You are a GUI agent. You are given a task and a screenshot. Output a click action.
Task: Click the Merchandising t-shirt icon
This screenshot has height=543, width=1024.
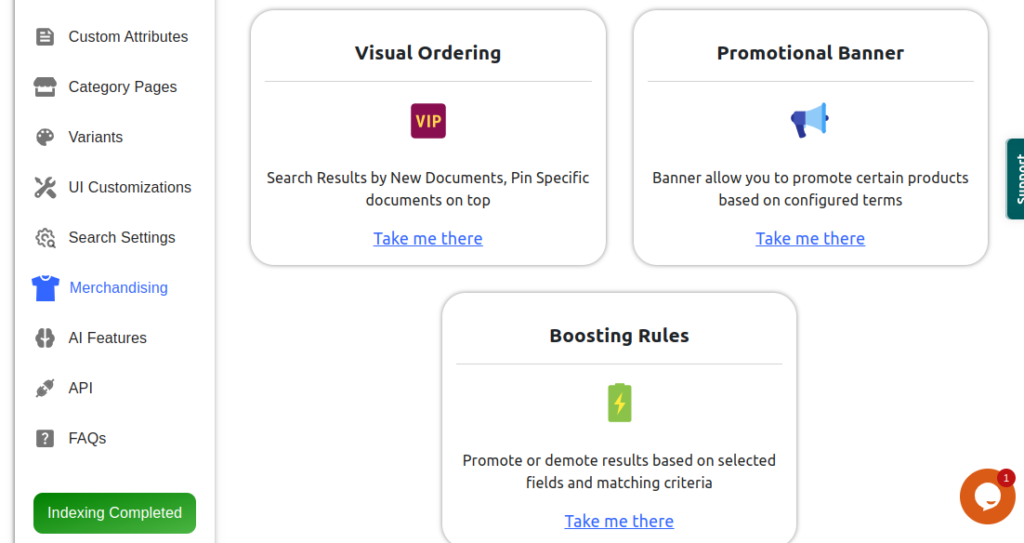coord(45,288)
